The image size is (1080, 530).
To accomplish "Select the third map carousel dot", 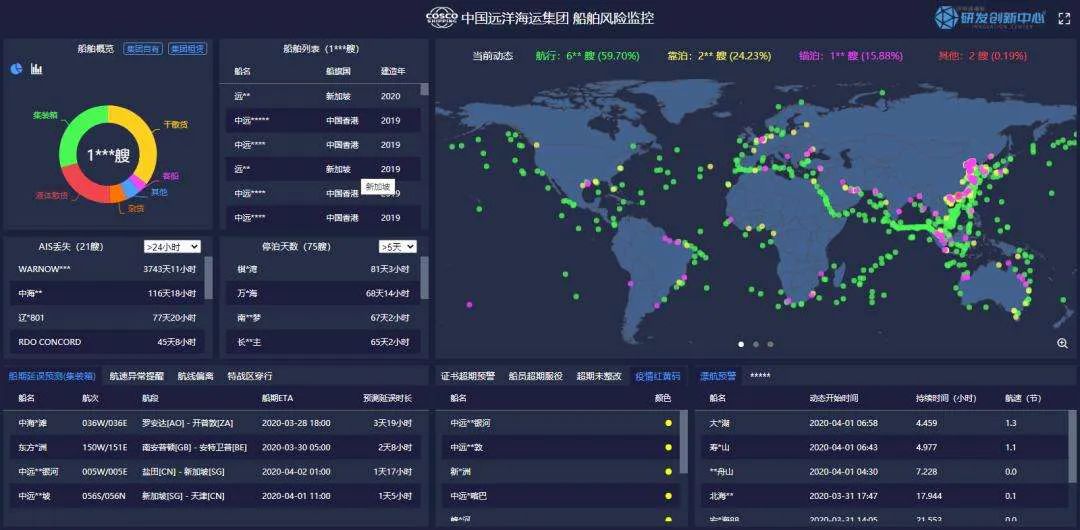I will point(771,344).
